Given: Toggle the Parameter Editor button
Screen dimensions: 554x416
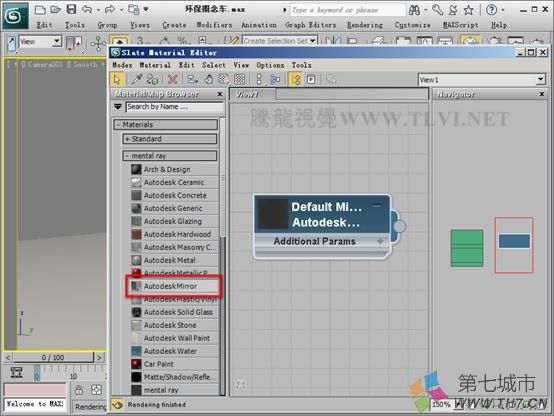Looking at the screenshot, I should pyautogui.click(x=311, y=80).
